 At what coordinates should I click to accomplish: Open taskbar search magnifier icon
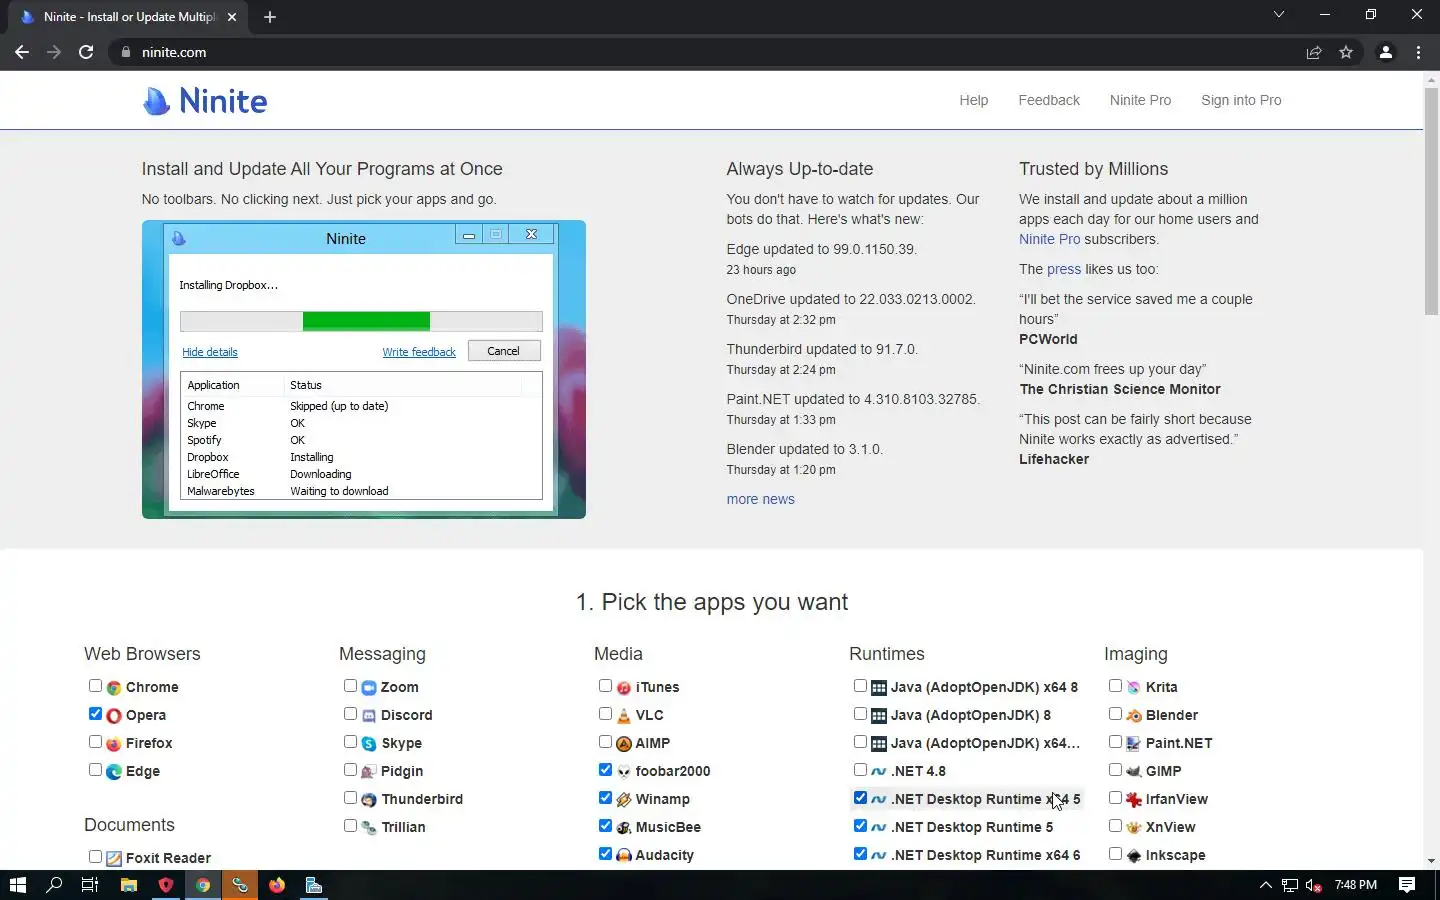54,885
